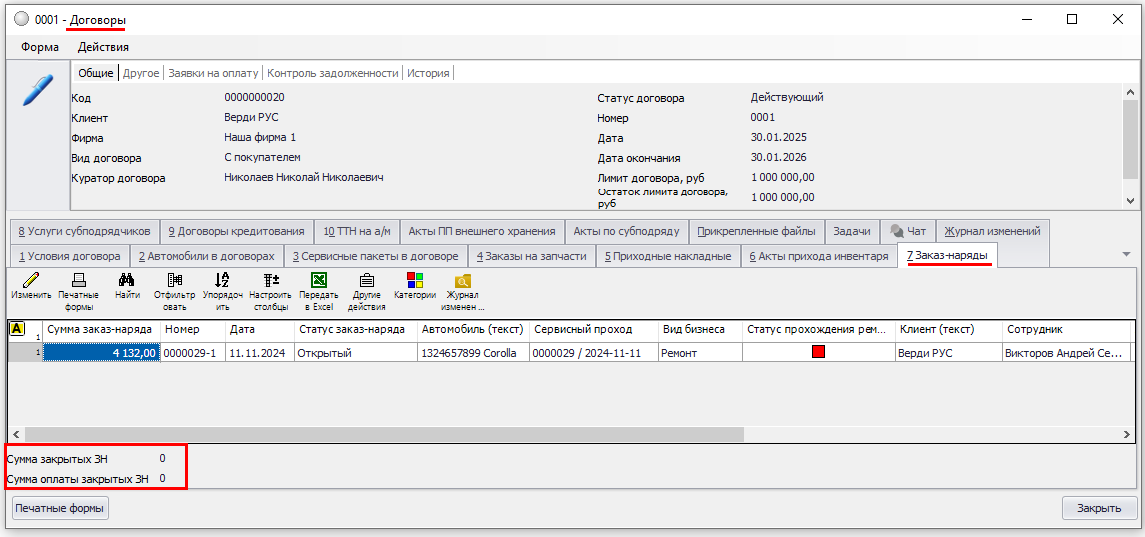This screenshot has width=1145, height=537.
Task: Open Настроить столбцы column settings icon
Action: (271, 281)
